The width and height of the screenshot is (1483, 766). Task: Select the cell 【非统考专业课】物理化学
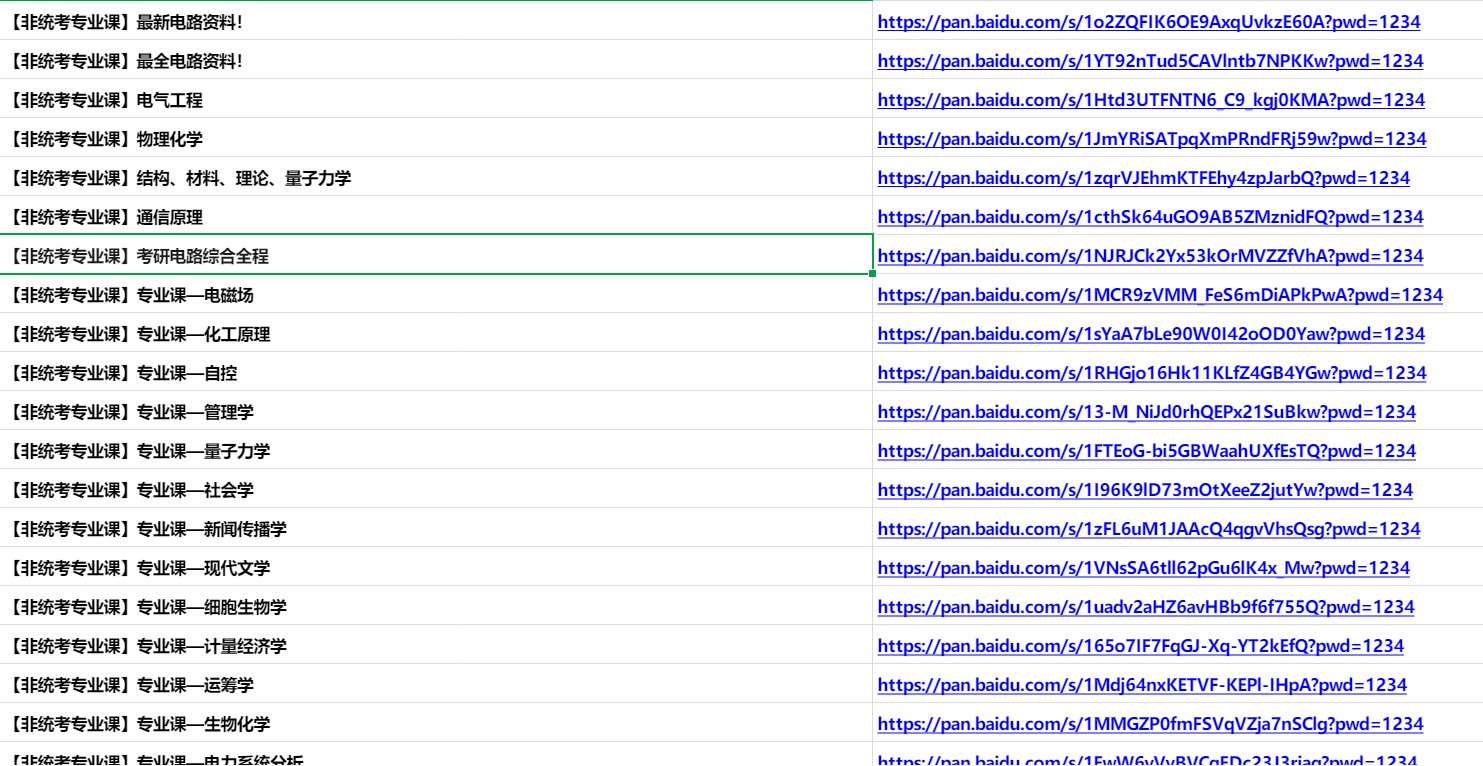pyautogui.click(x=436, y=138)
